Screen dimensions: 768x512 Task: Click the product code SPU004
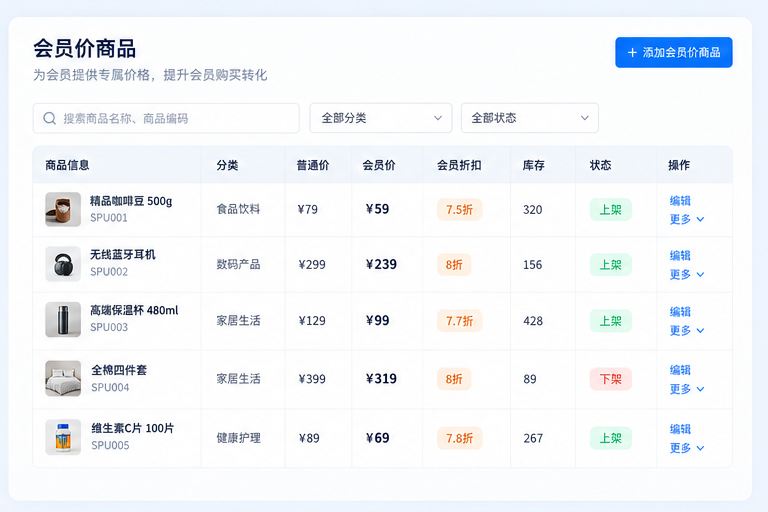(110, 388)
